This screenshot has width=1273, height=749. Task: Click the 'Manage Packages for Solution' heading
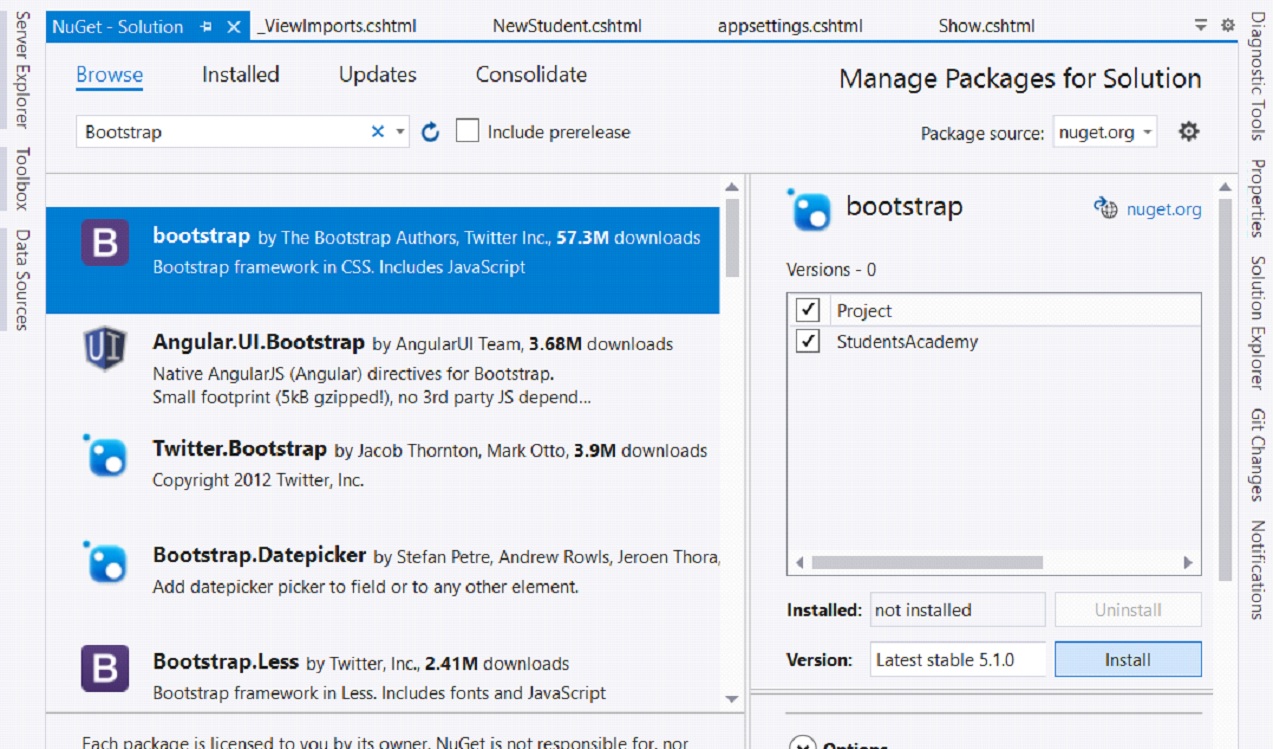point(1020,79)
